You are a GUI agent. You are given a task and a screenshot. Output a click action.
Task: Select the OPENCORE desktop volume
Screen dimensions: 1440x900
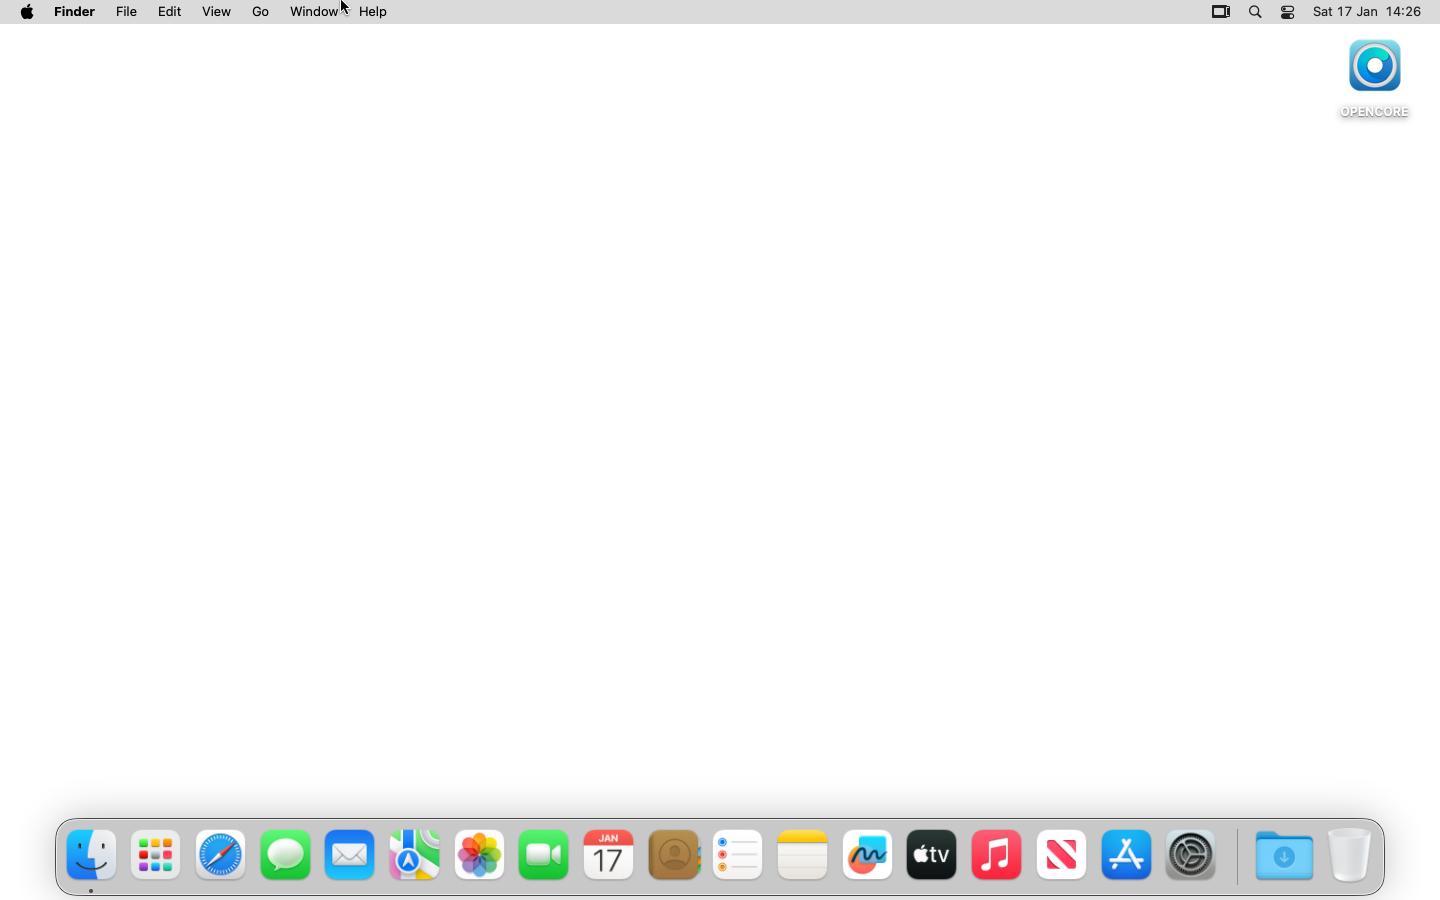(x=1375, y=79)
